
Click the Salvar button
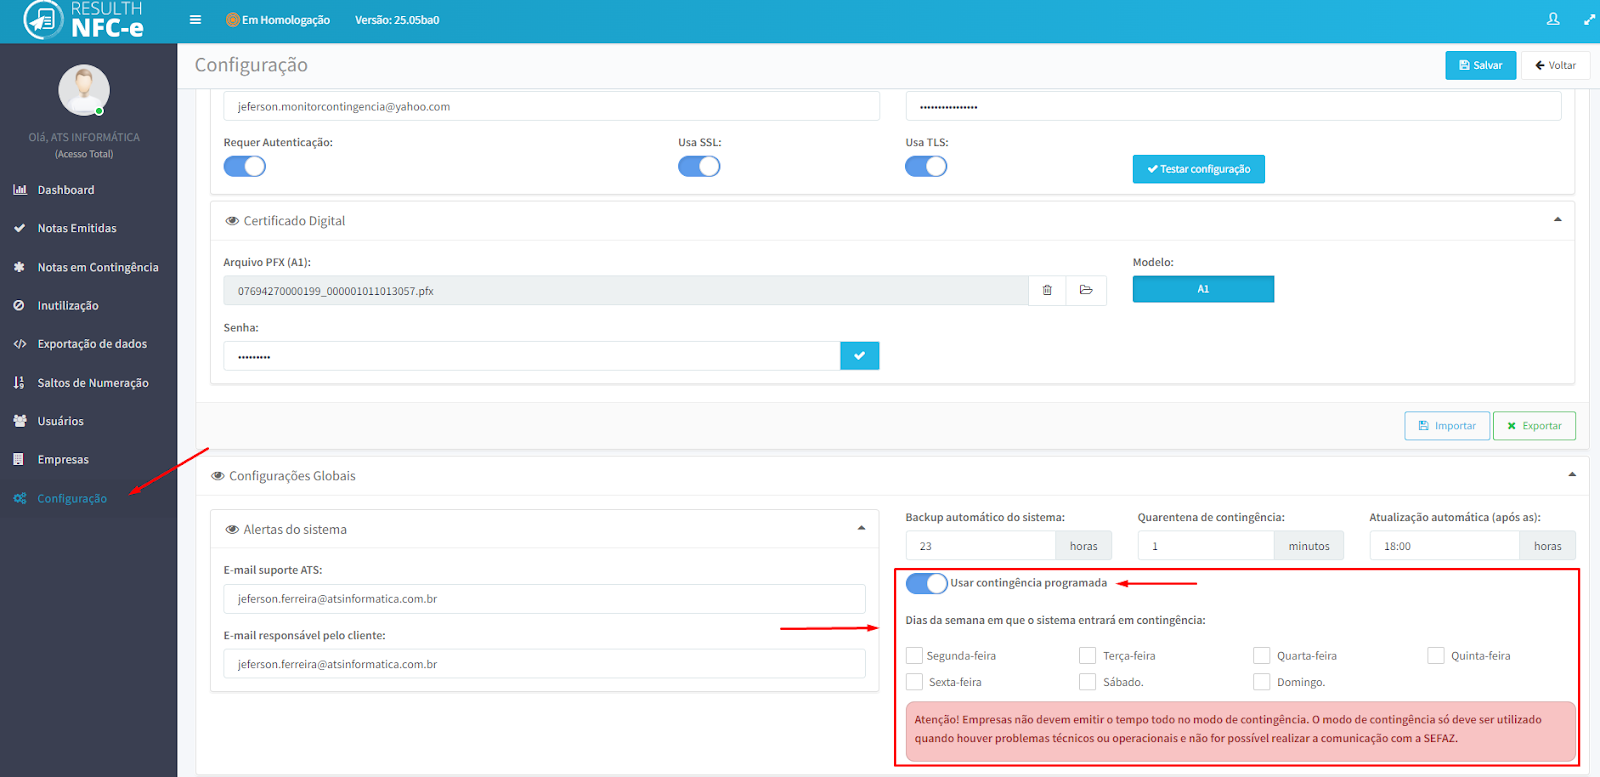pyautogui.click(x=1480, y=65)
